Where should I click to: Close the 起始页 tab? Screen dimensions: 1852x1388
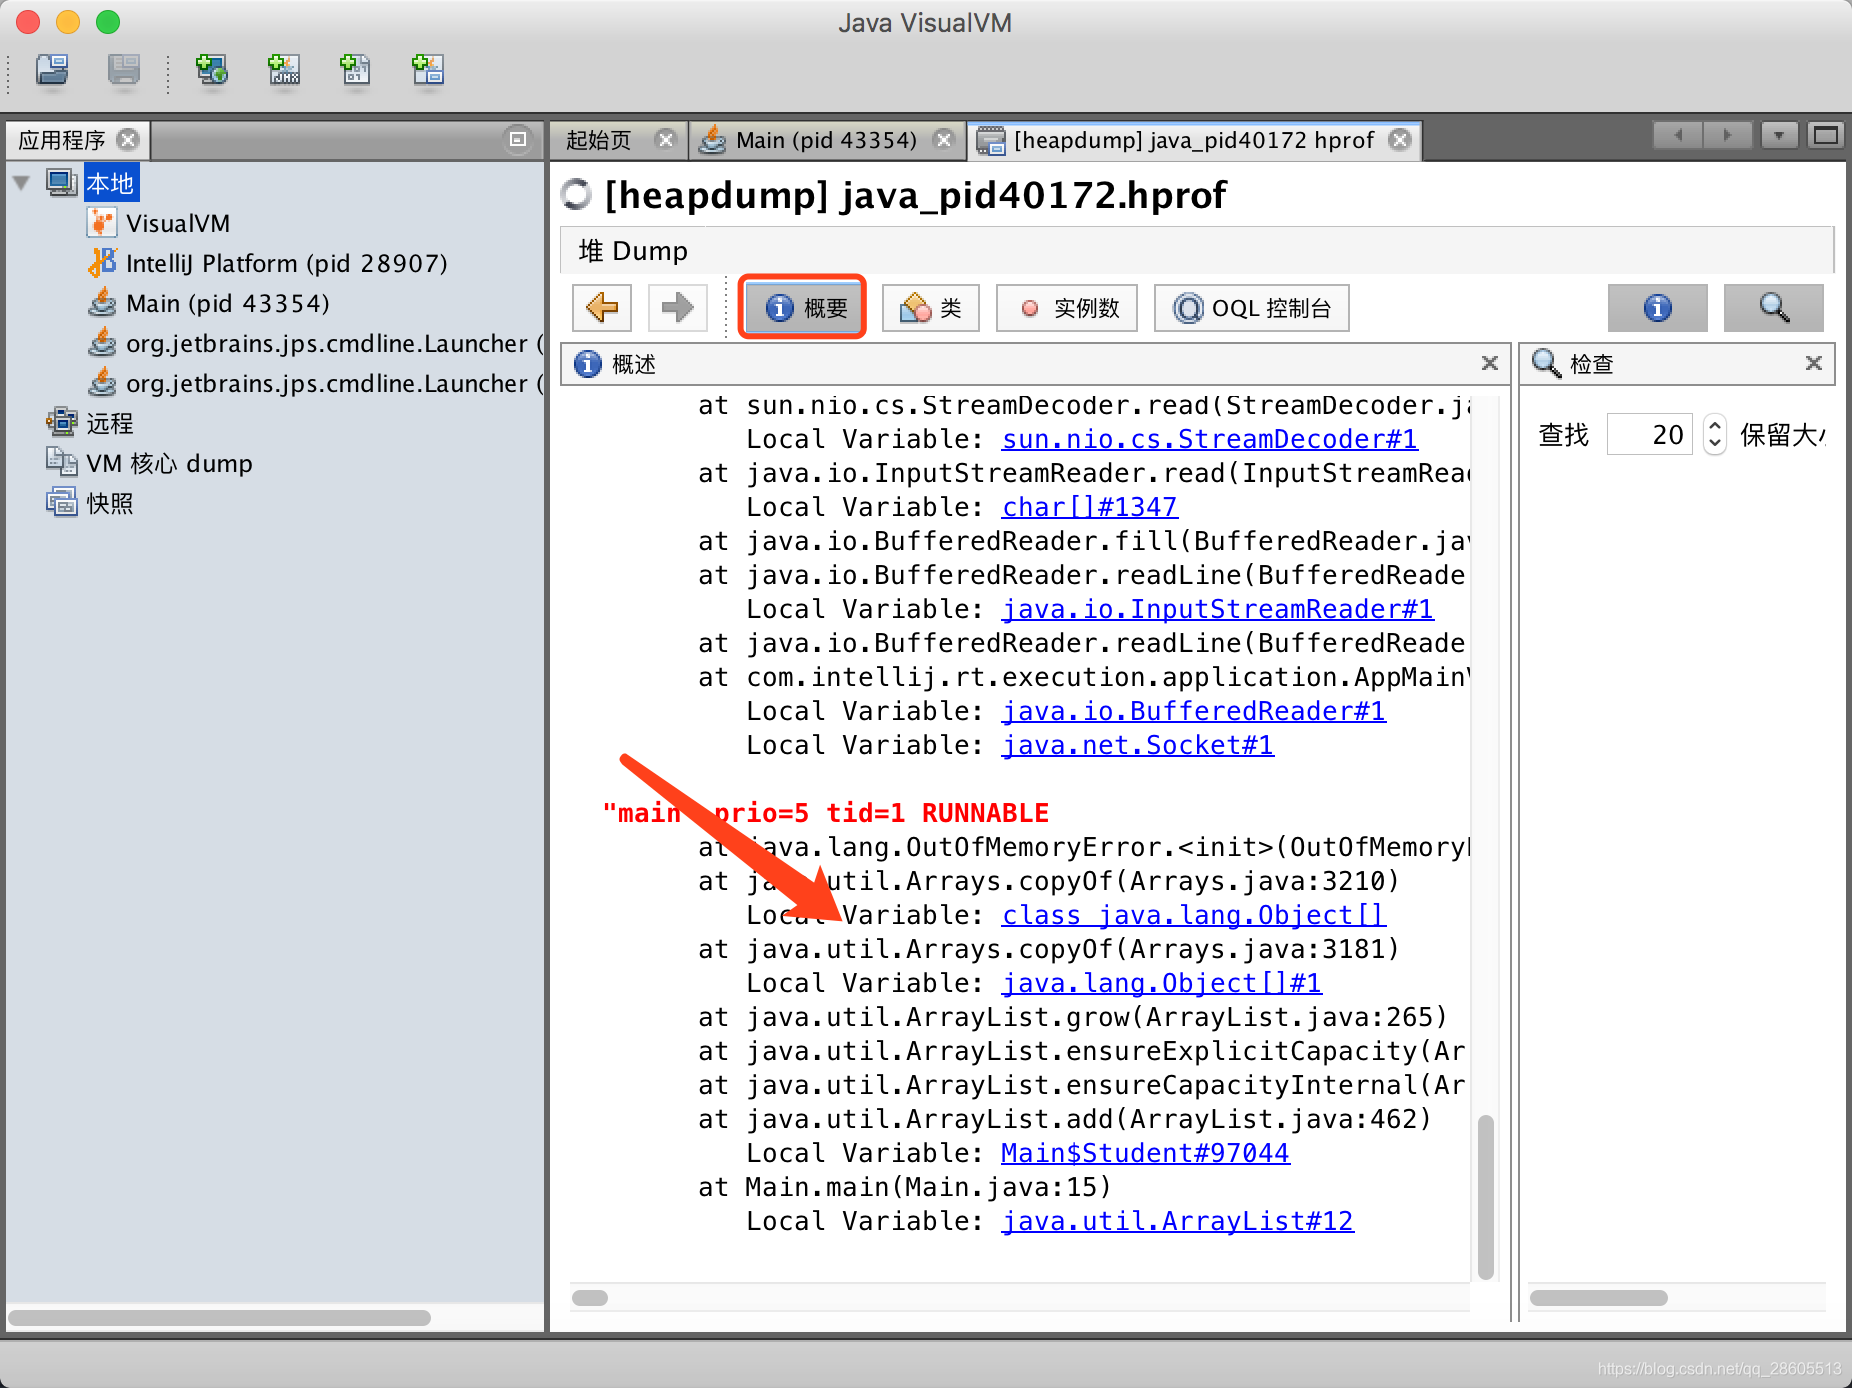click(x=665, y=140)
